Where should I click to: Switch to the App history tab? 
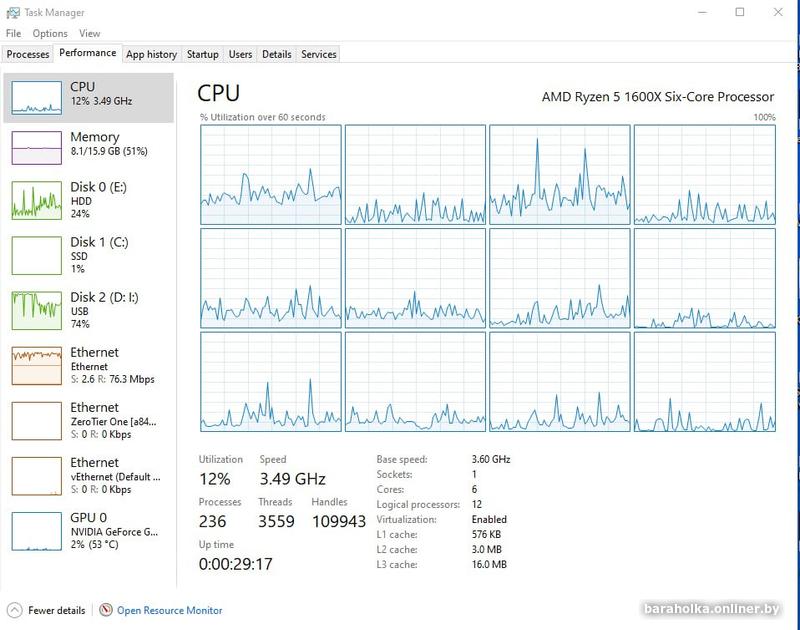point(151,54)
